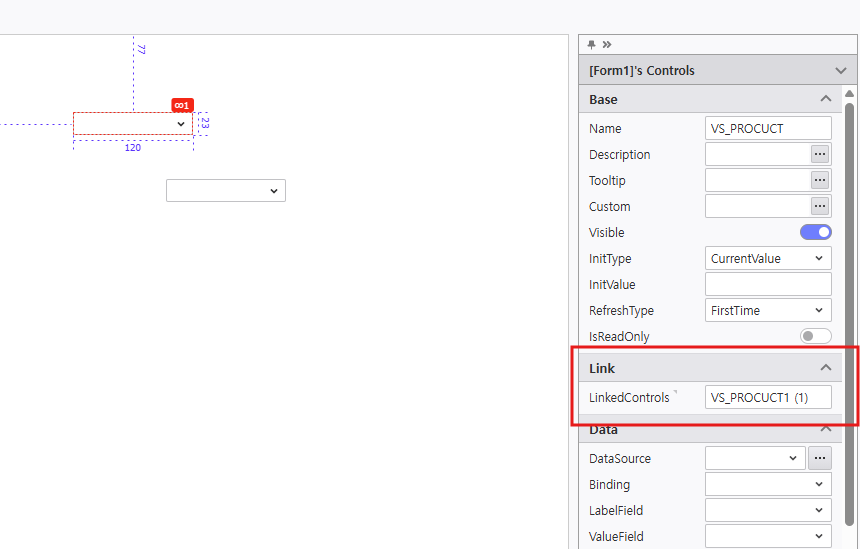Click the pin icon on properties panel
This screenshot has height=549, width=861.
tap(591, 44)
